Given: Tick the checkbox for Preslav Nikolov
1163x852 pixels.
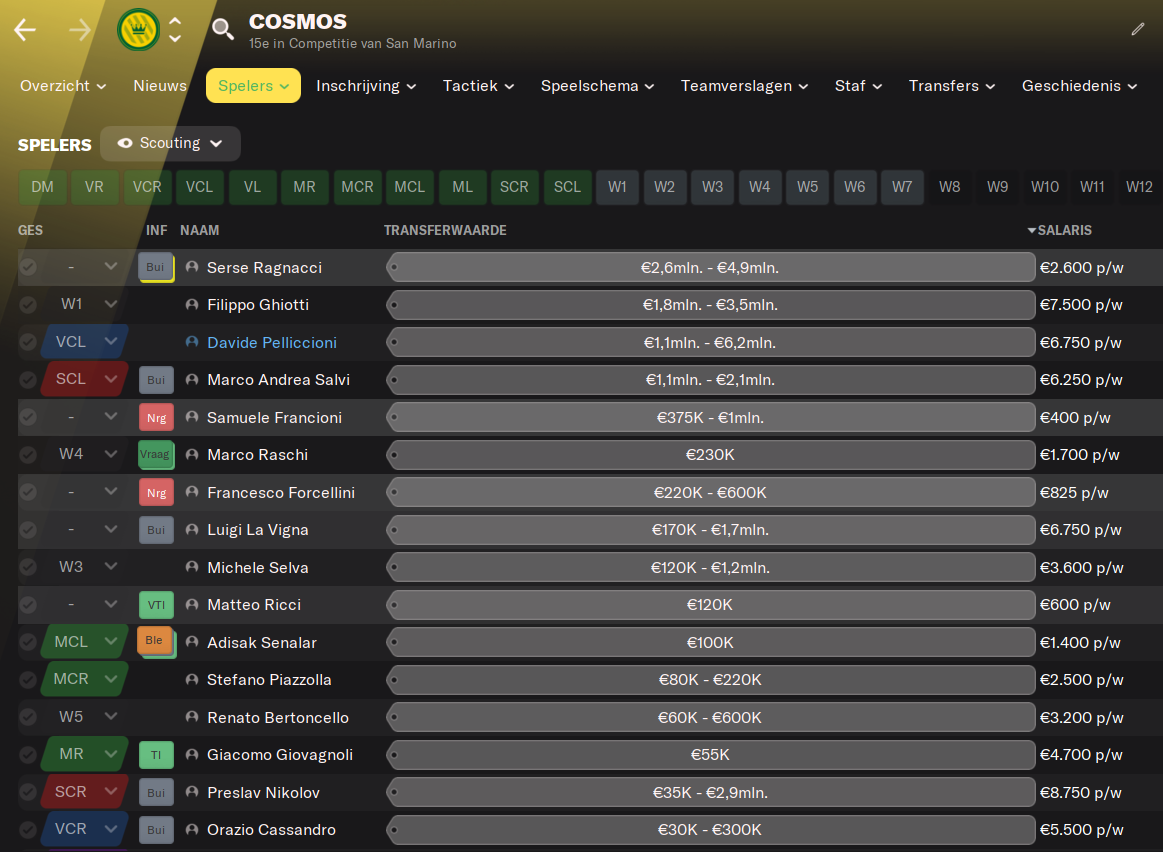Looking at the screenshot, I should 28,792.
